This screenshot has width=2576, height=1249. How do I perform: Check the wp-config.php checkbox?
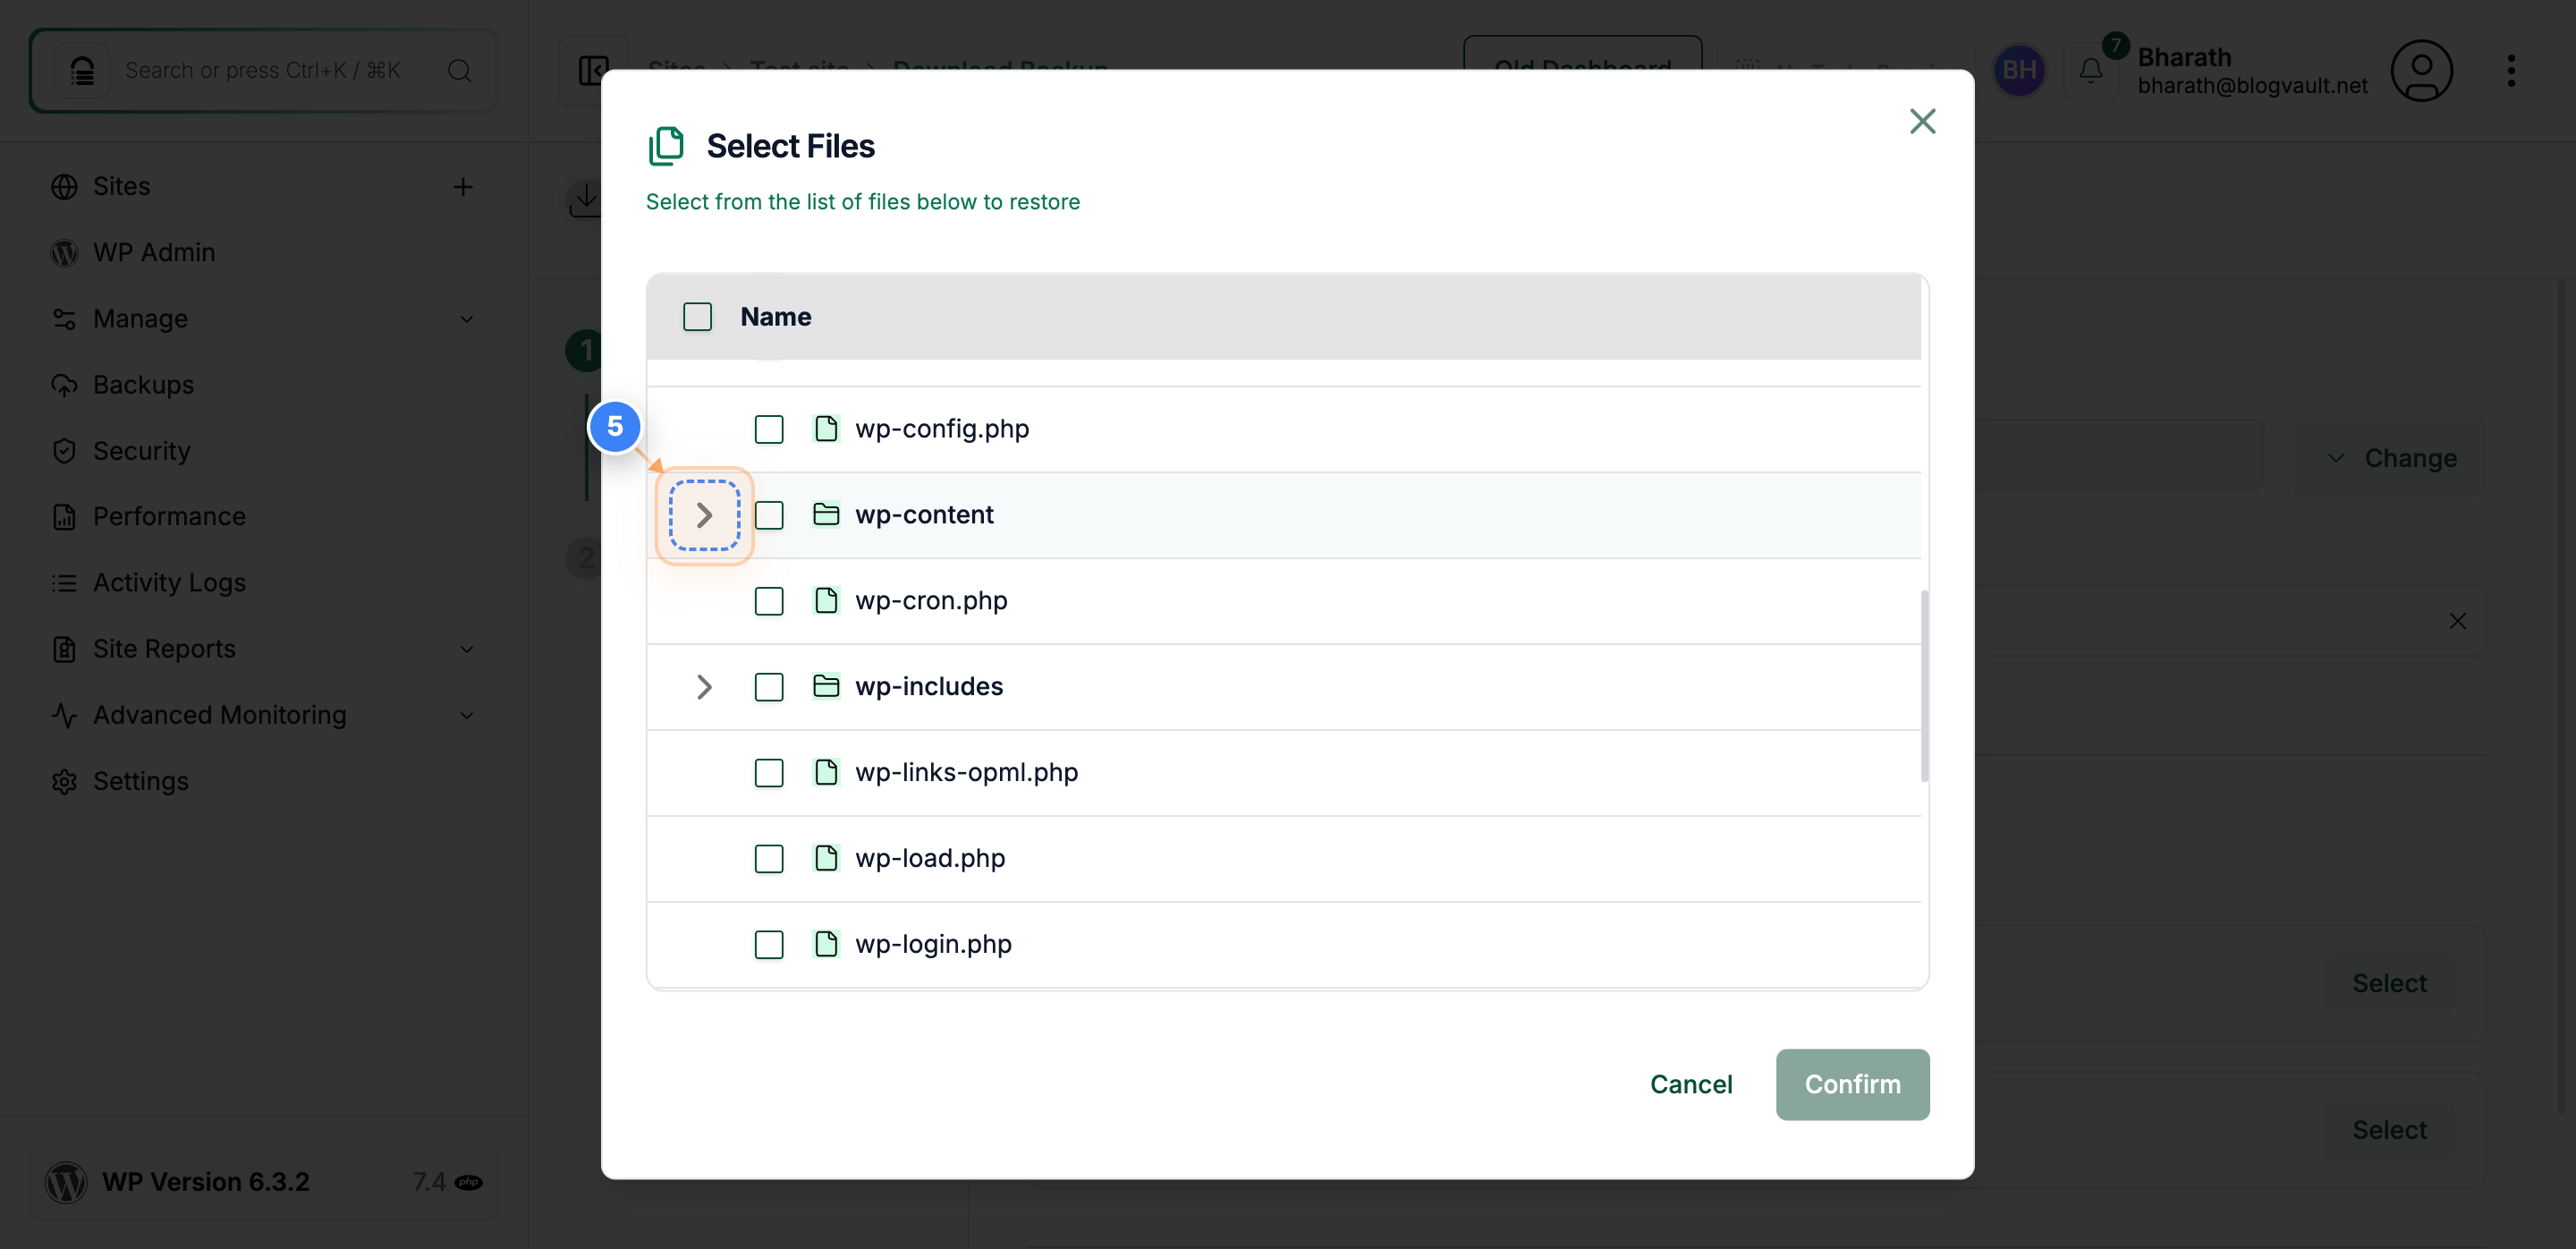[769, 429]
